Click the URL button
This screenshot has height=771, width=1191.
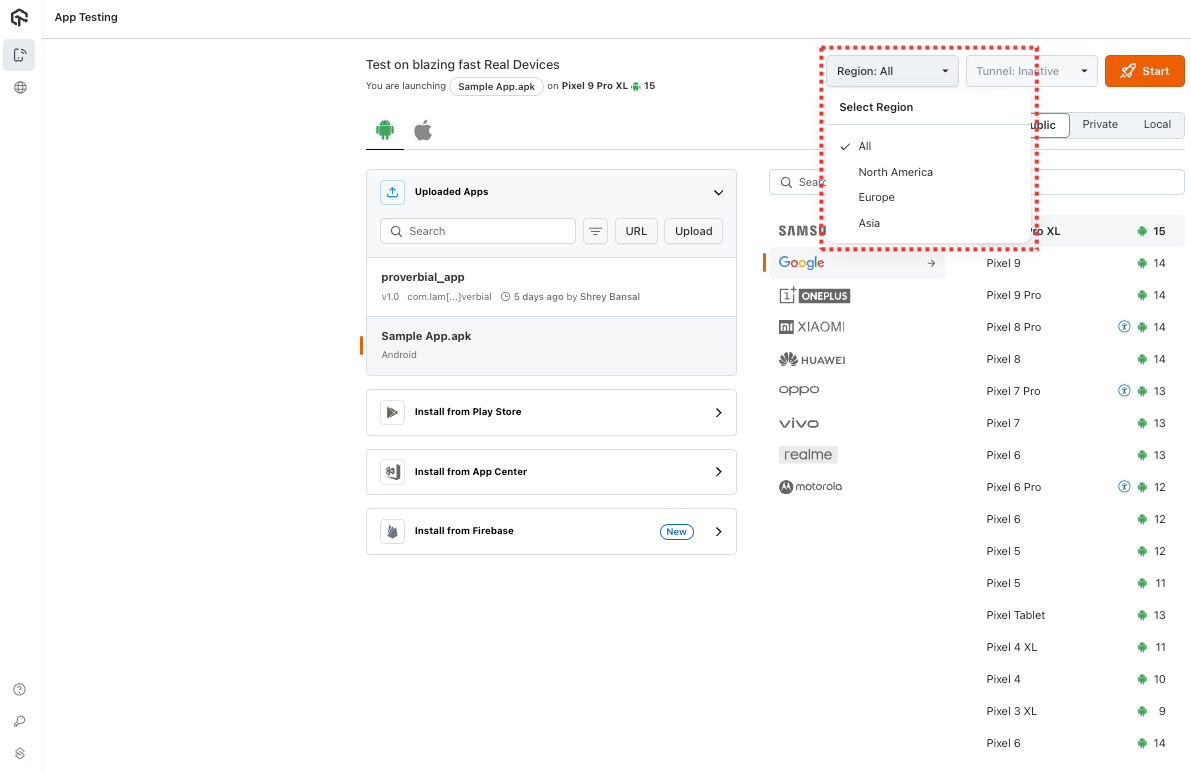coord(636,231)
